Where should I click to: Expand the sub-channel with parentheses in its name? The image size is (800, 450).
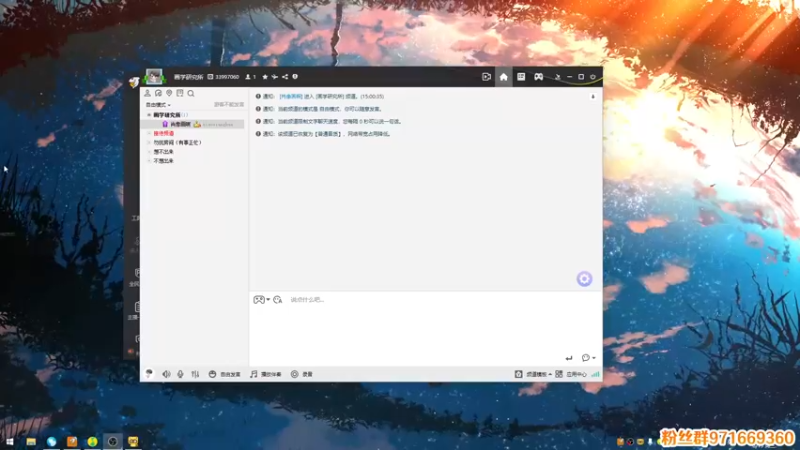[149, 142]
